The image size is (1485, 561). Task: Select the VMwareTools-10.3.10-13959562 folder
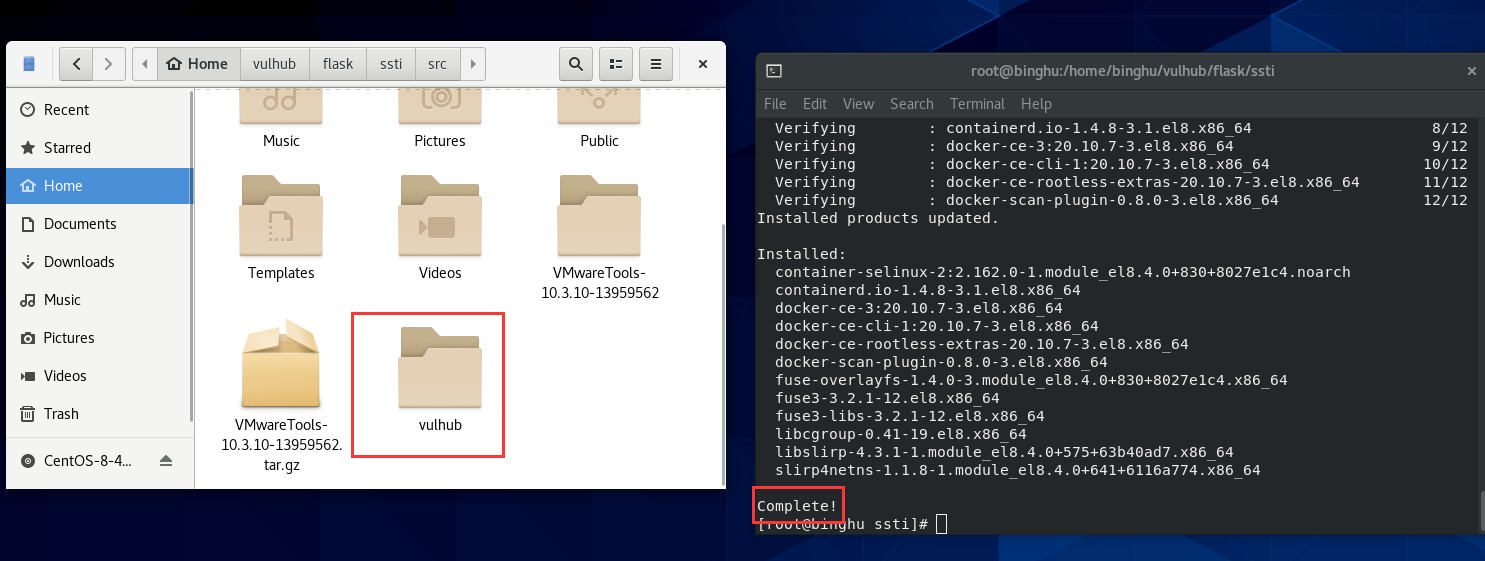(x=599, y=215)
